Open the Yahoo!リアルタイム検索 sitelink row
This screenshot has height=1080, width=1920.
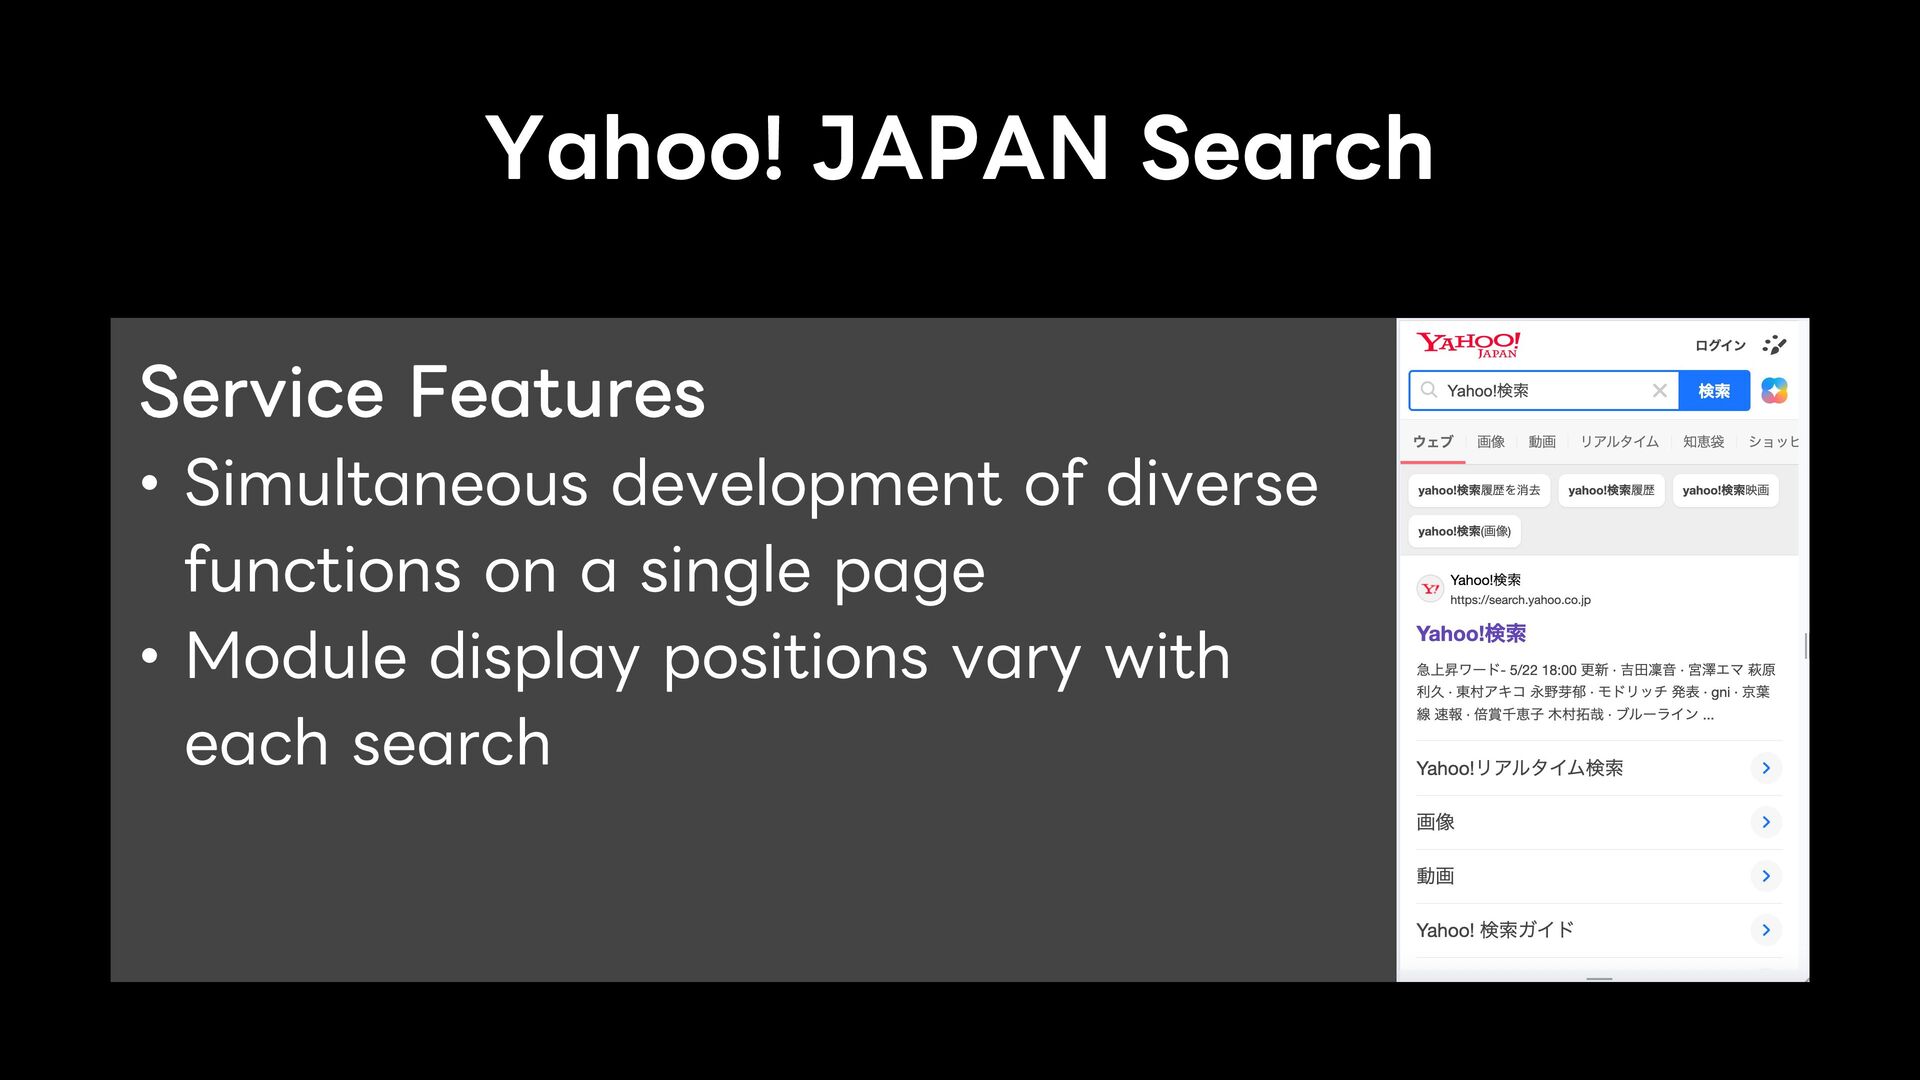click(1598, 768)
